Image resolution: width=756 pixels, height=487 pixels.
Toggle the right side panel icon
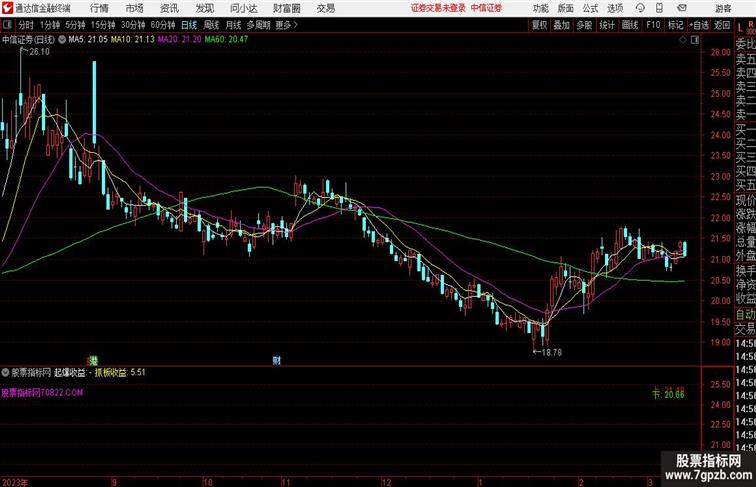695,40
